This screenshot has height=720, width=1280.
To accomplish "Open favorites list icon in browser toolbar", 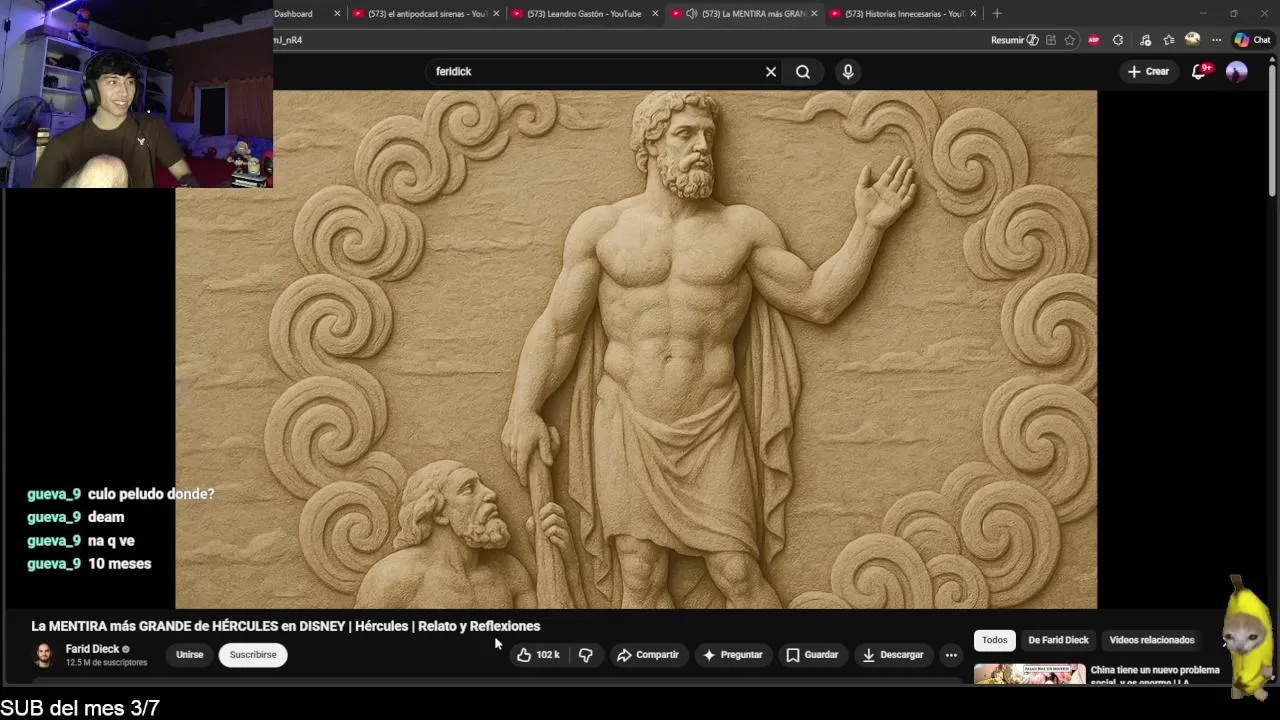I will [1168, 40].
